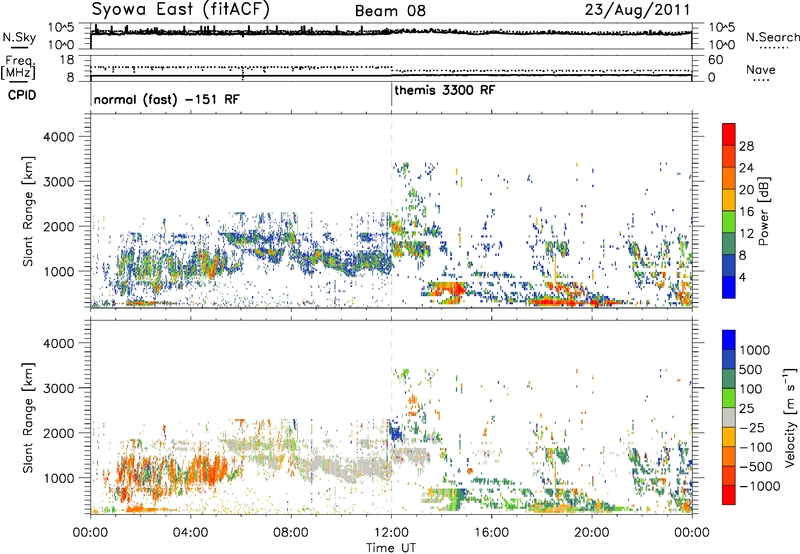The height and width of the screenshot is (554, 800).
Task: Click the 1000 tick in the velocity panel range axis
Action: pos(58,478)
